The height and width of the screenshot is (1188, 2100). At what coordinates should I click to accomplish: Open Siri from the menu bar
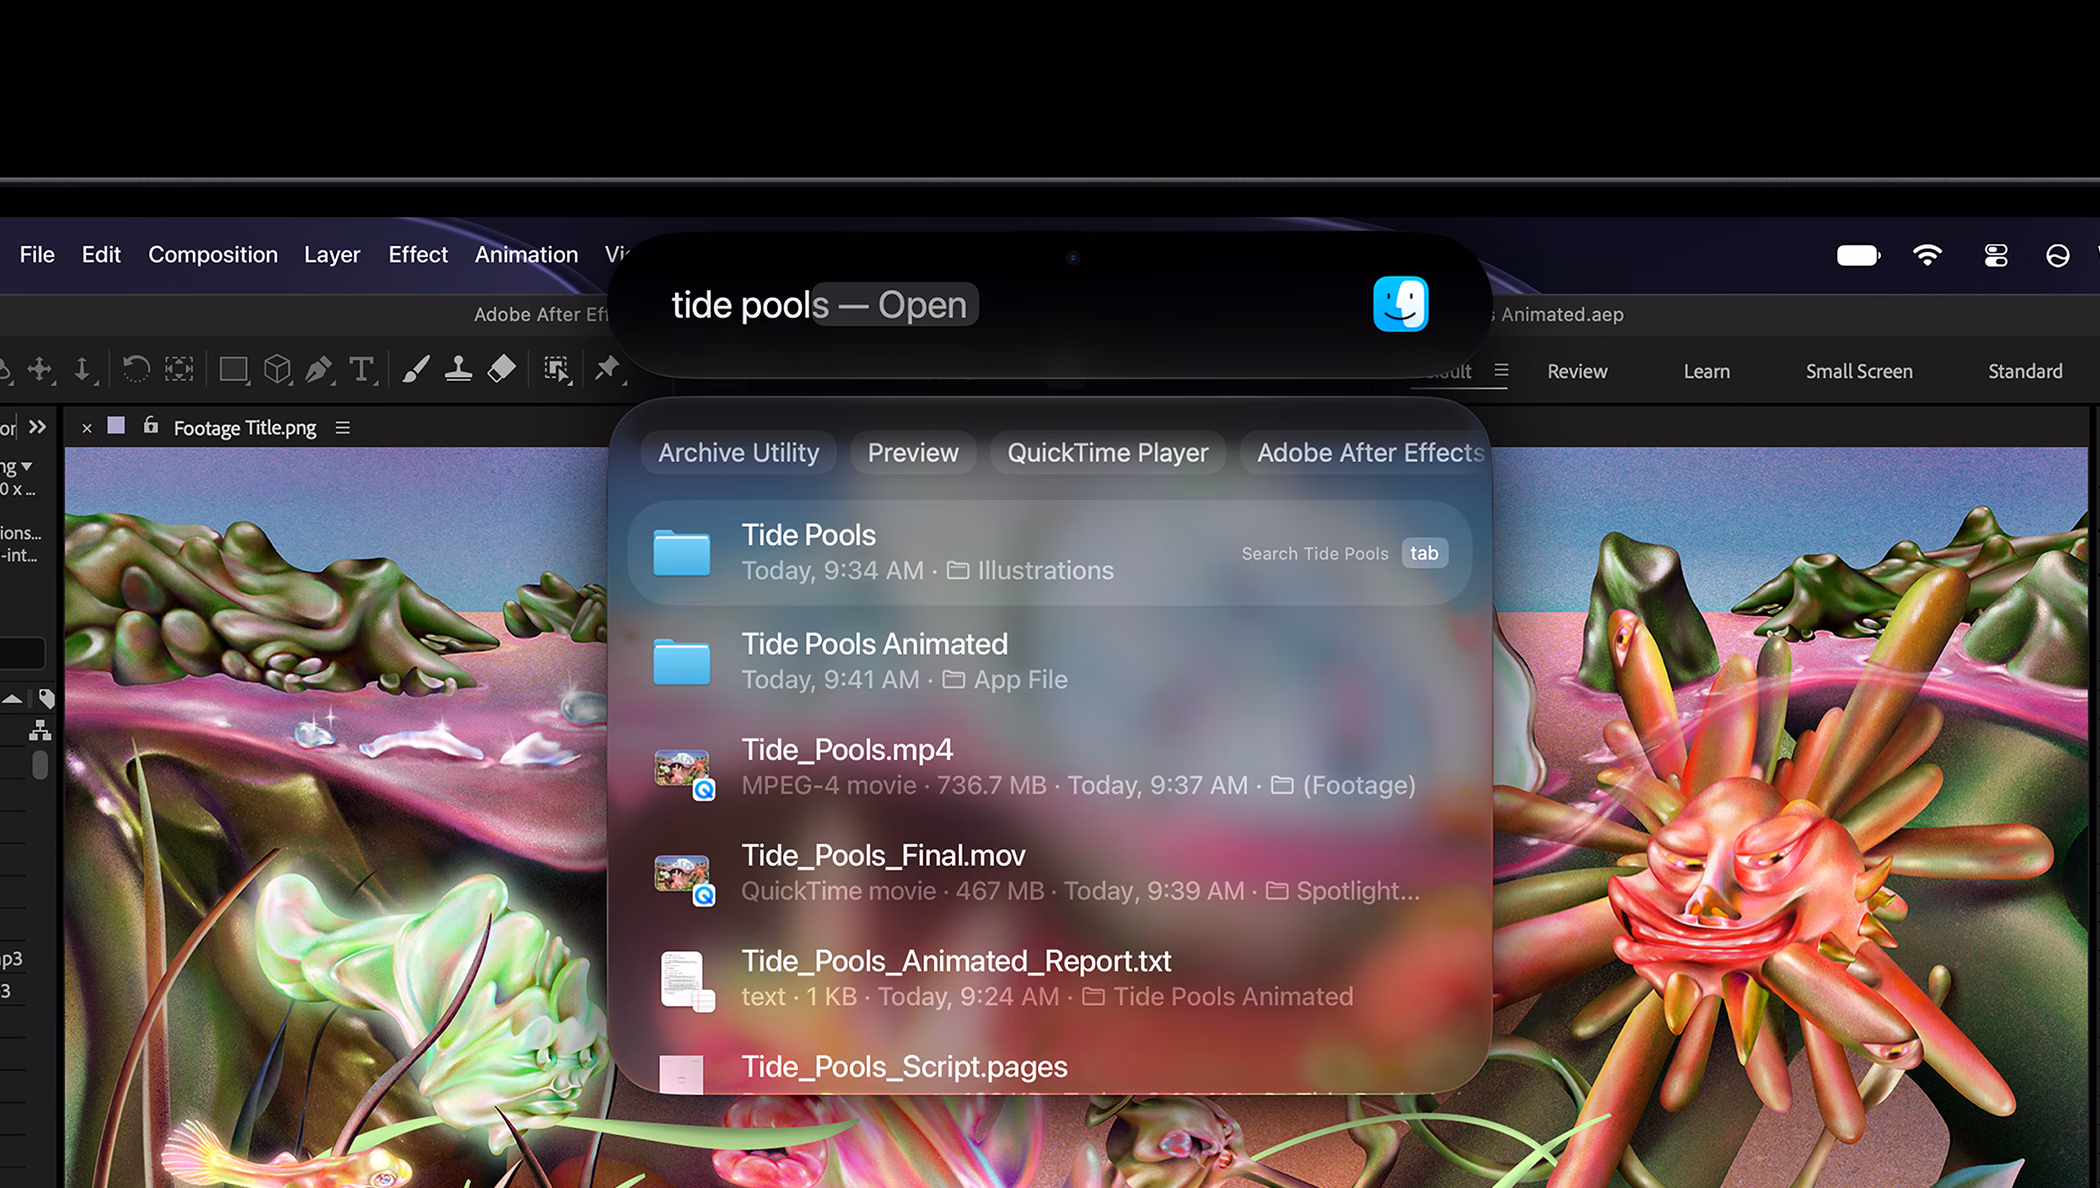[2057, 256]
